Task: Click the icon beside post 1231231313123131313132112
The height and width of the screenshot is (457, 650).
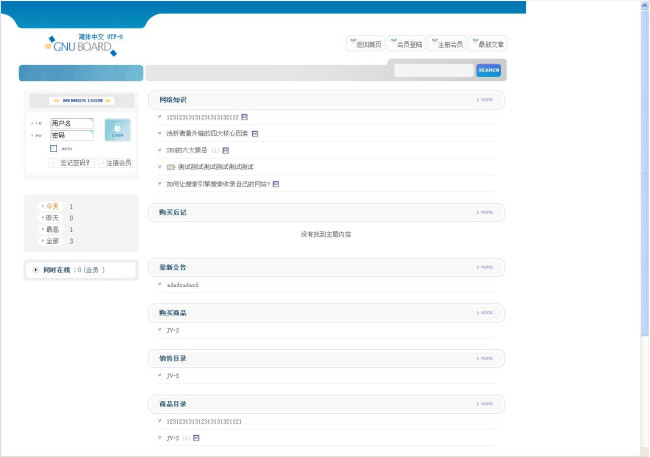Action: [x=245, y=116]
